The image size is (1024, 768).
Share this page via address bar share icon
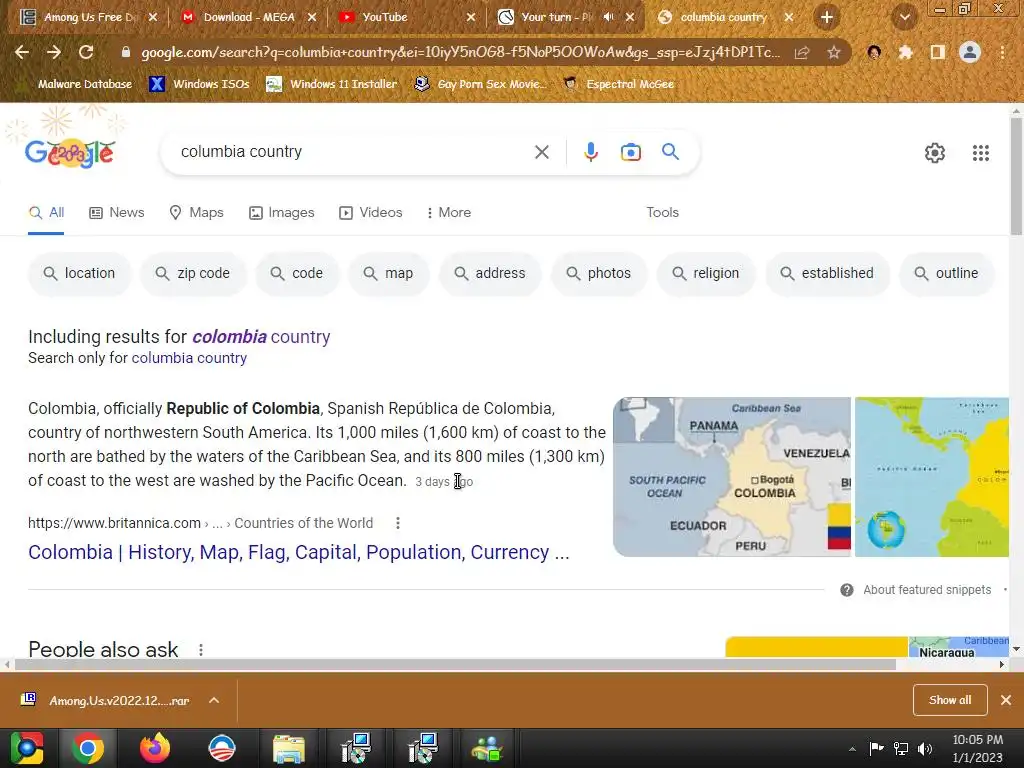click(x=802, y=52)
